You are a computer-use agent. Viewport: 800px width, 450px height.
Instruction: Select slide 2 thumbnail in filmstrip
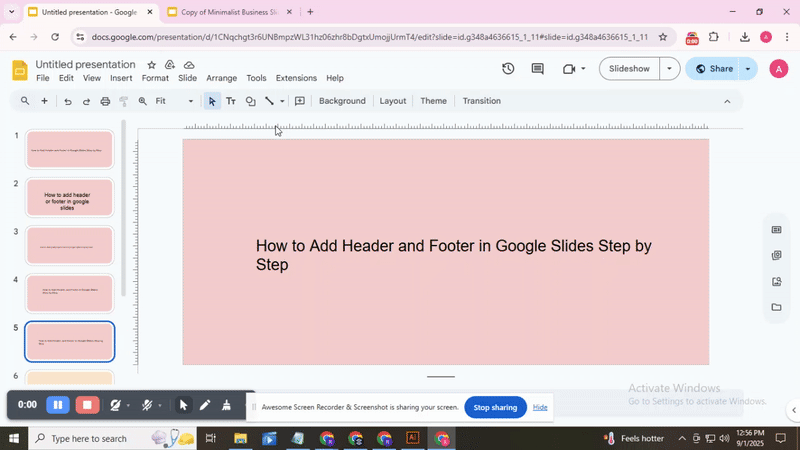pos(69,197)
